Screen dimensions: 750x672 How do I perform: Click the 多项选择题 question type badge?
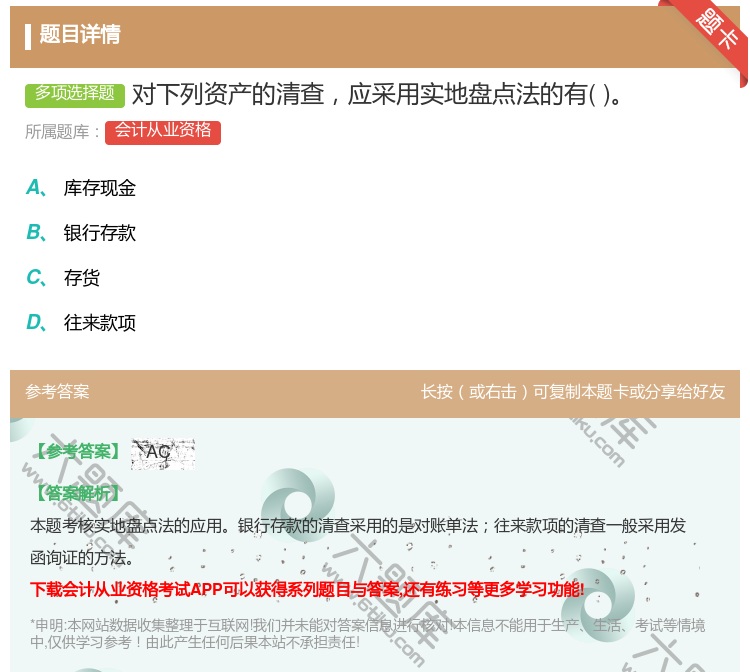[75, 95]
